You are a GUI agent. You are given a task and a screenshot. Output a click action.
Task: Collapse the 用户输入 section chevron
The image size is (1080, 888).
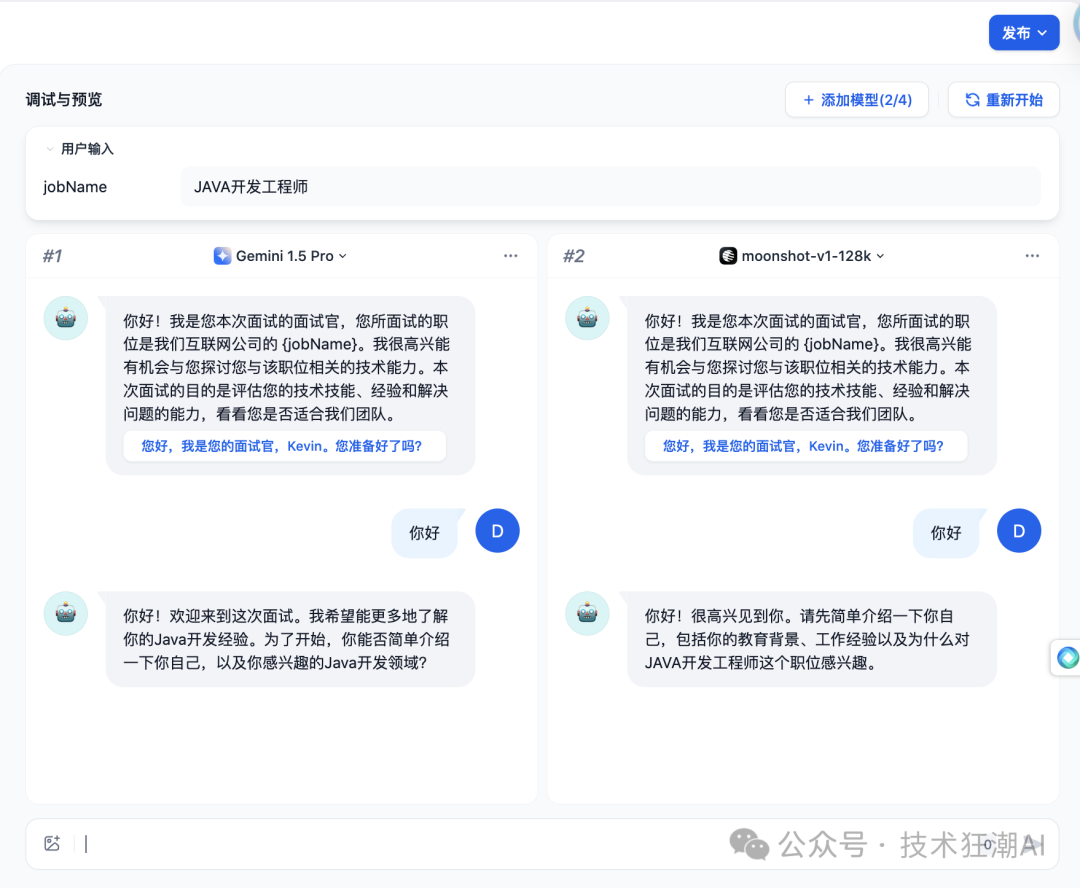(x=50, y=149)
